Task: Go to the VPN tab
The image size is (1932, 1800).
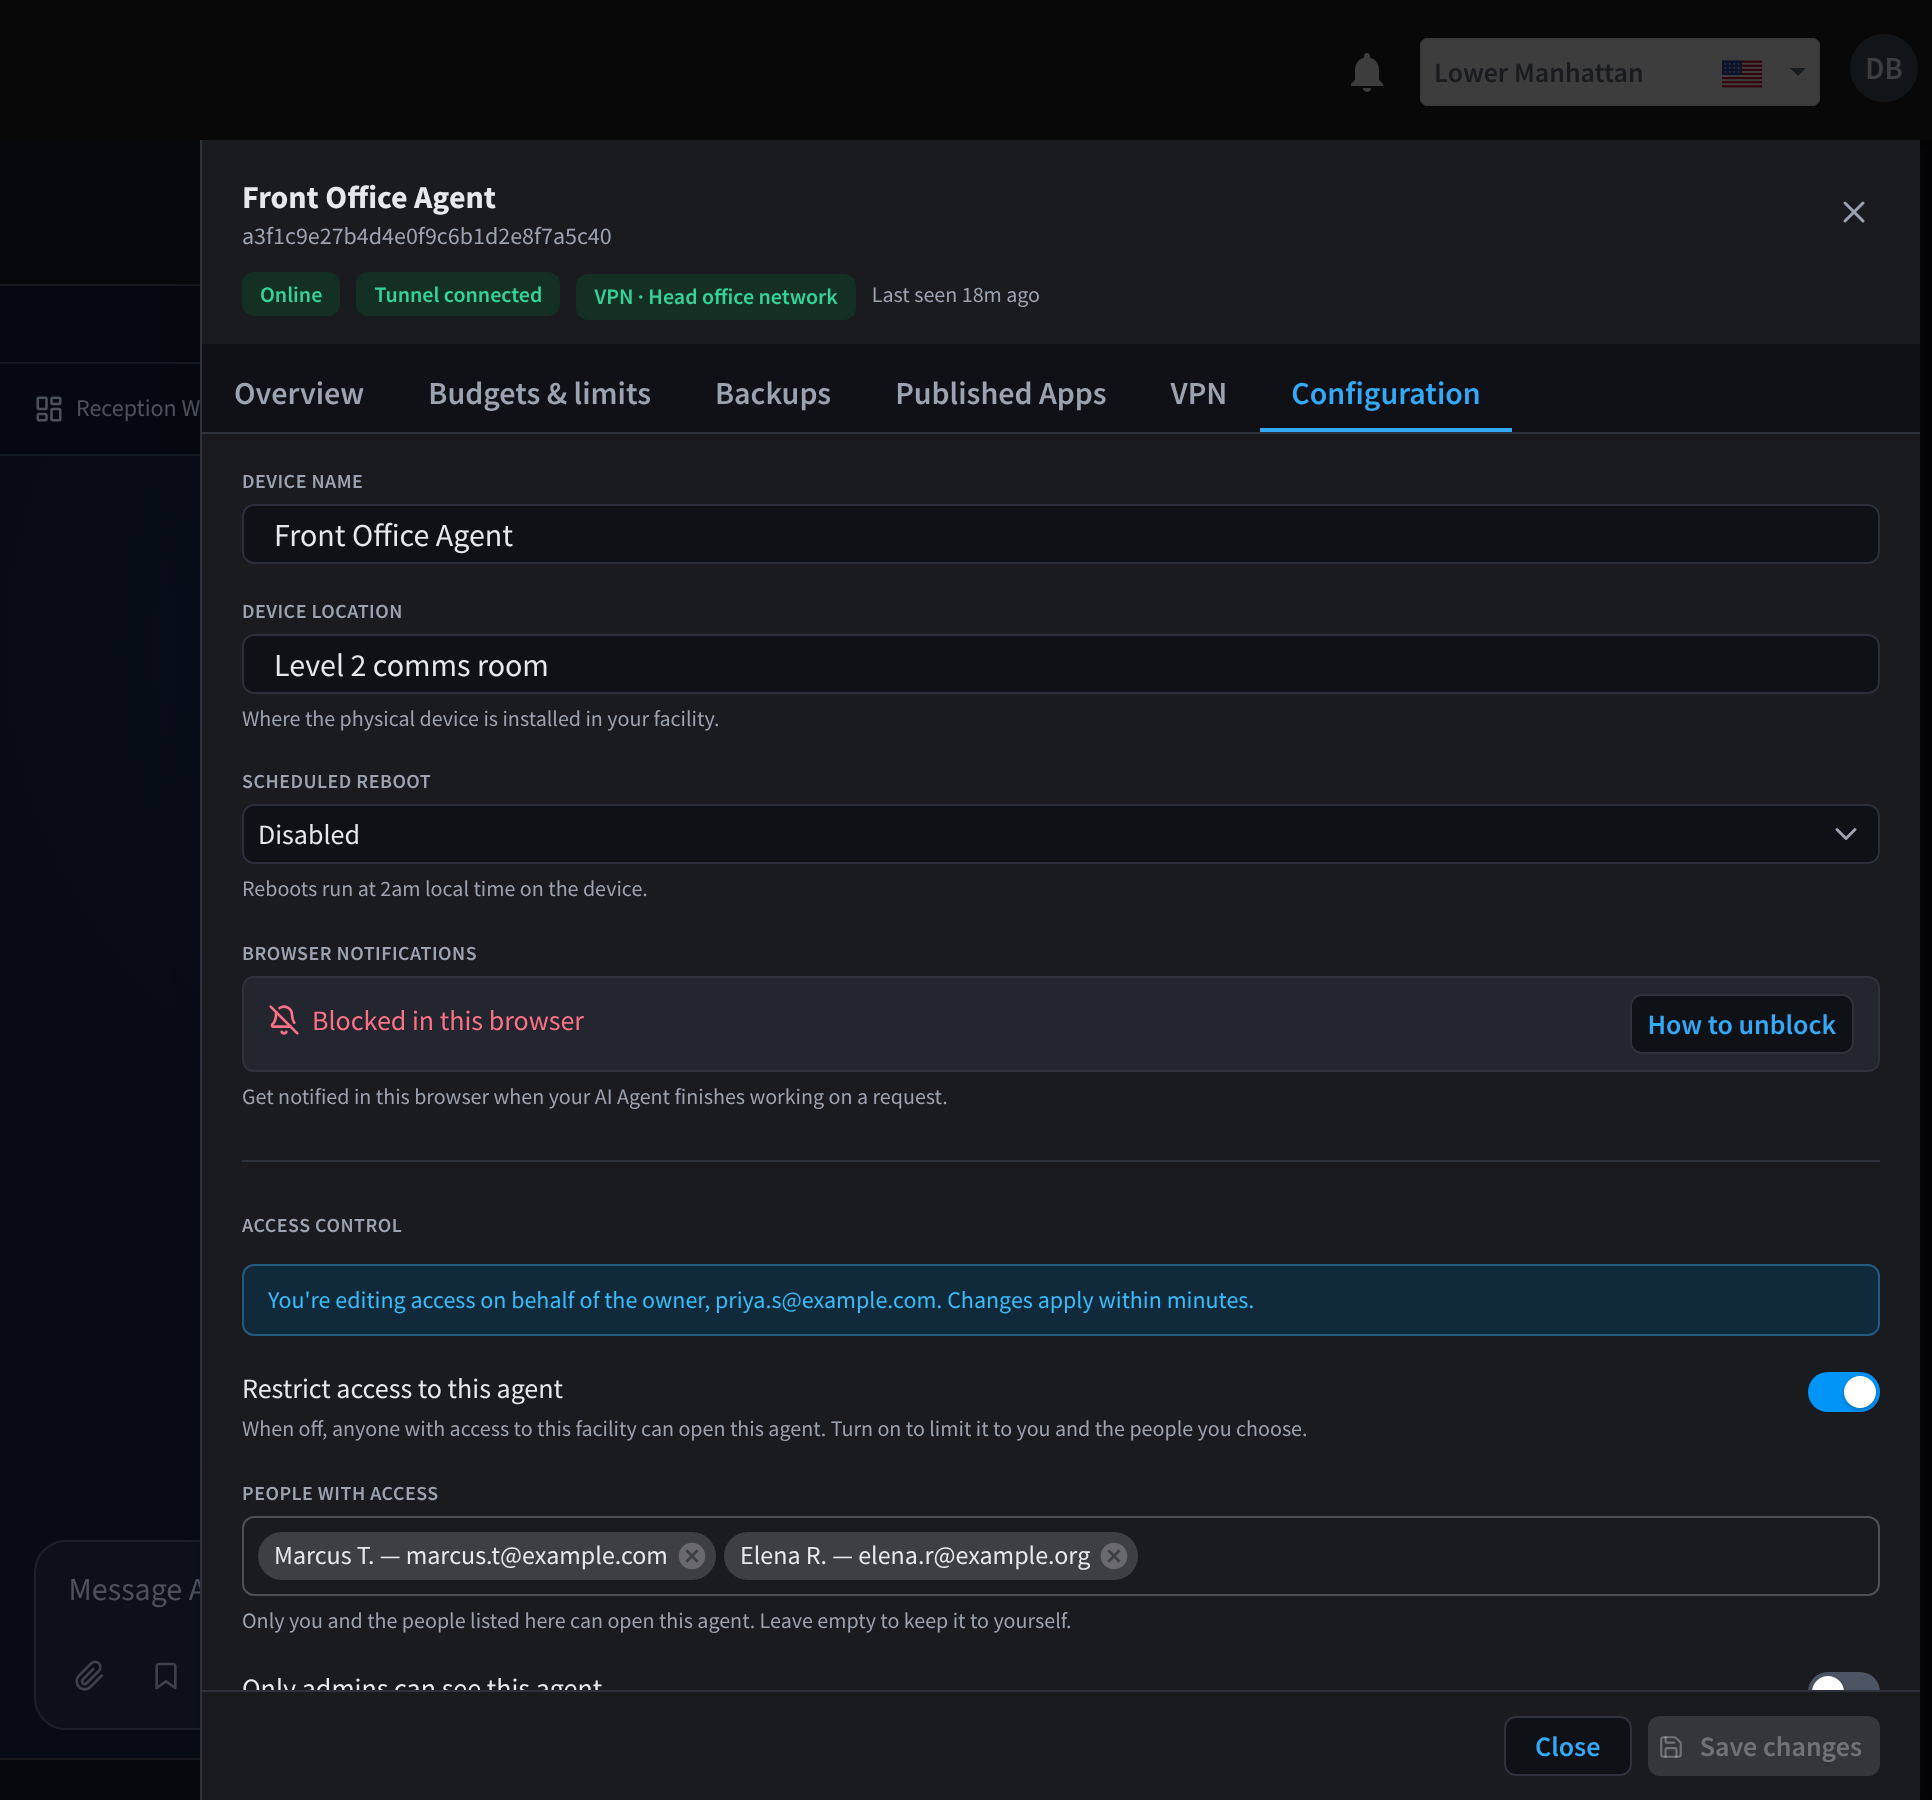Action: point(1198,393)
